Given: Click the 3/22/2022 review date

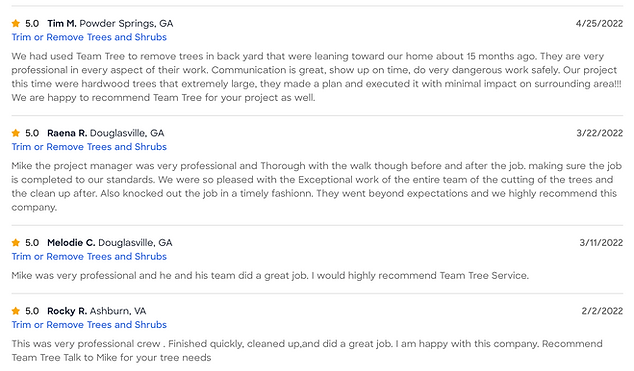Looking at the screenshot, I should pyautogui.click(x=600, y=133).
